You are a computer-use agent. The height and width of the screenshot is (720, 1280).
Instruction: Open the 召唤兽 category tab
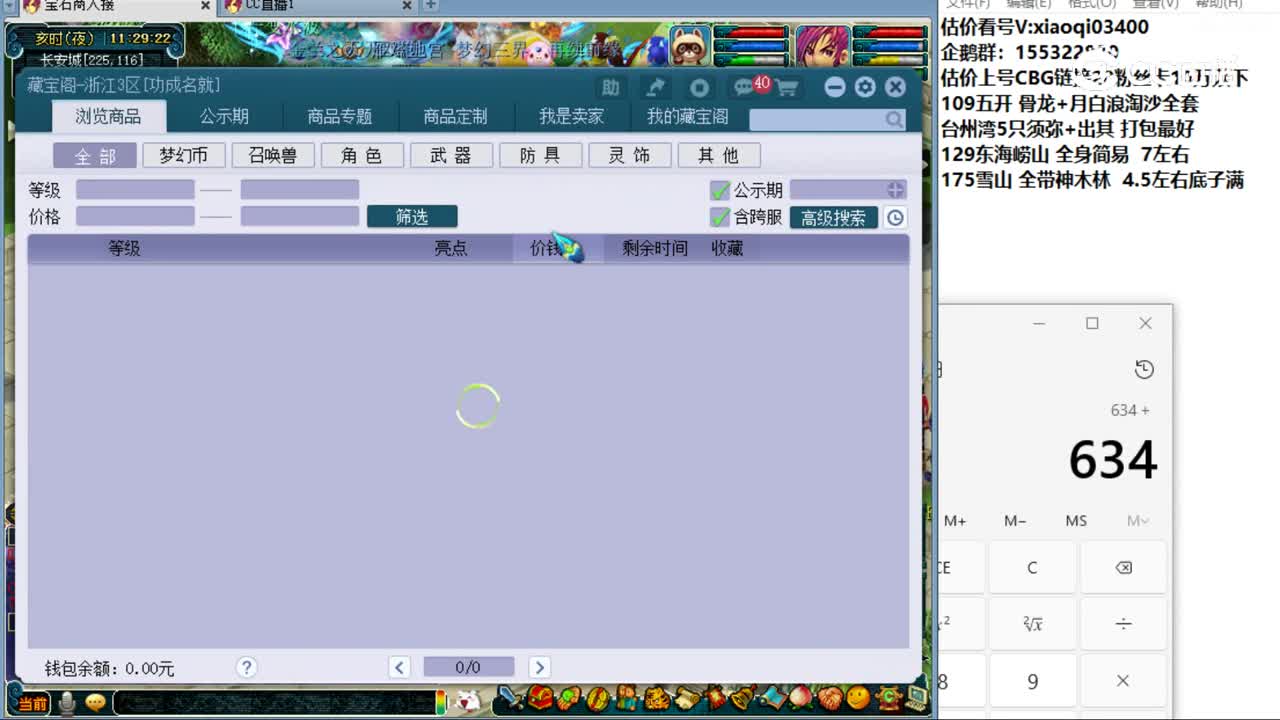pyautogui.click(x=273, y=155)
